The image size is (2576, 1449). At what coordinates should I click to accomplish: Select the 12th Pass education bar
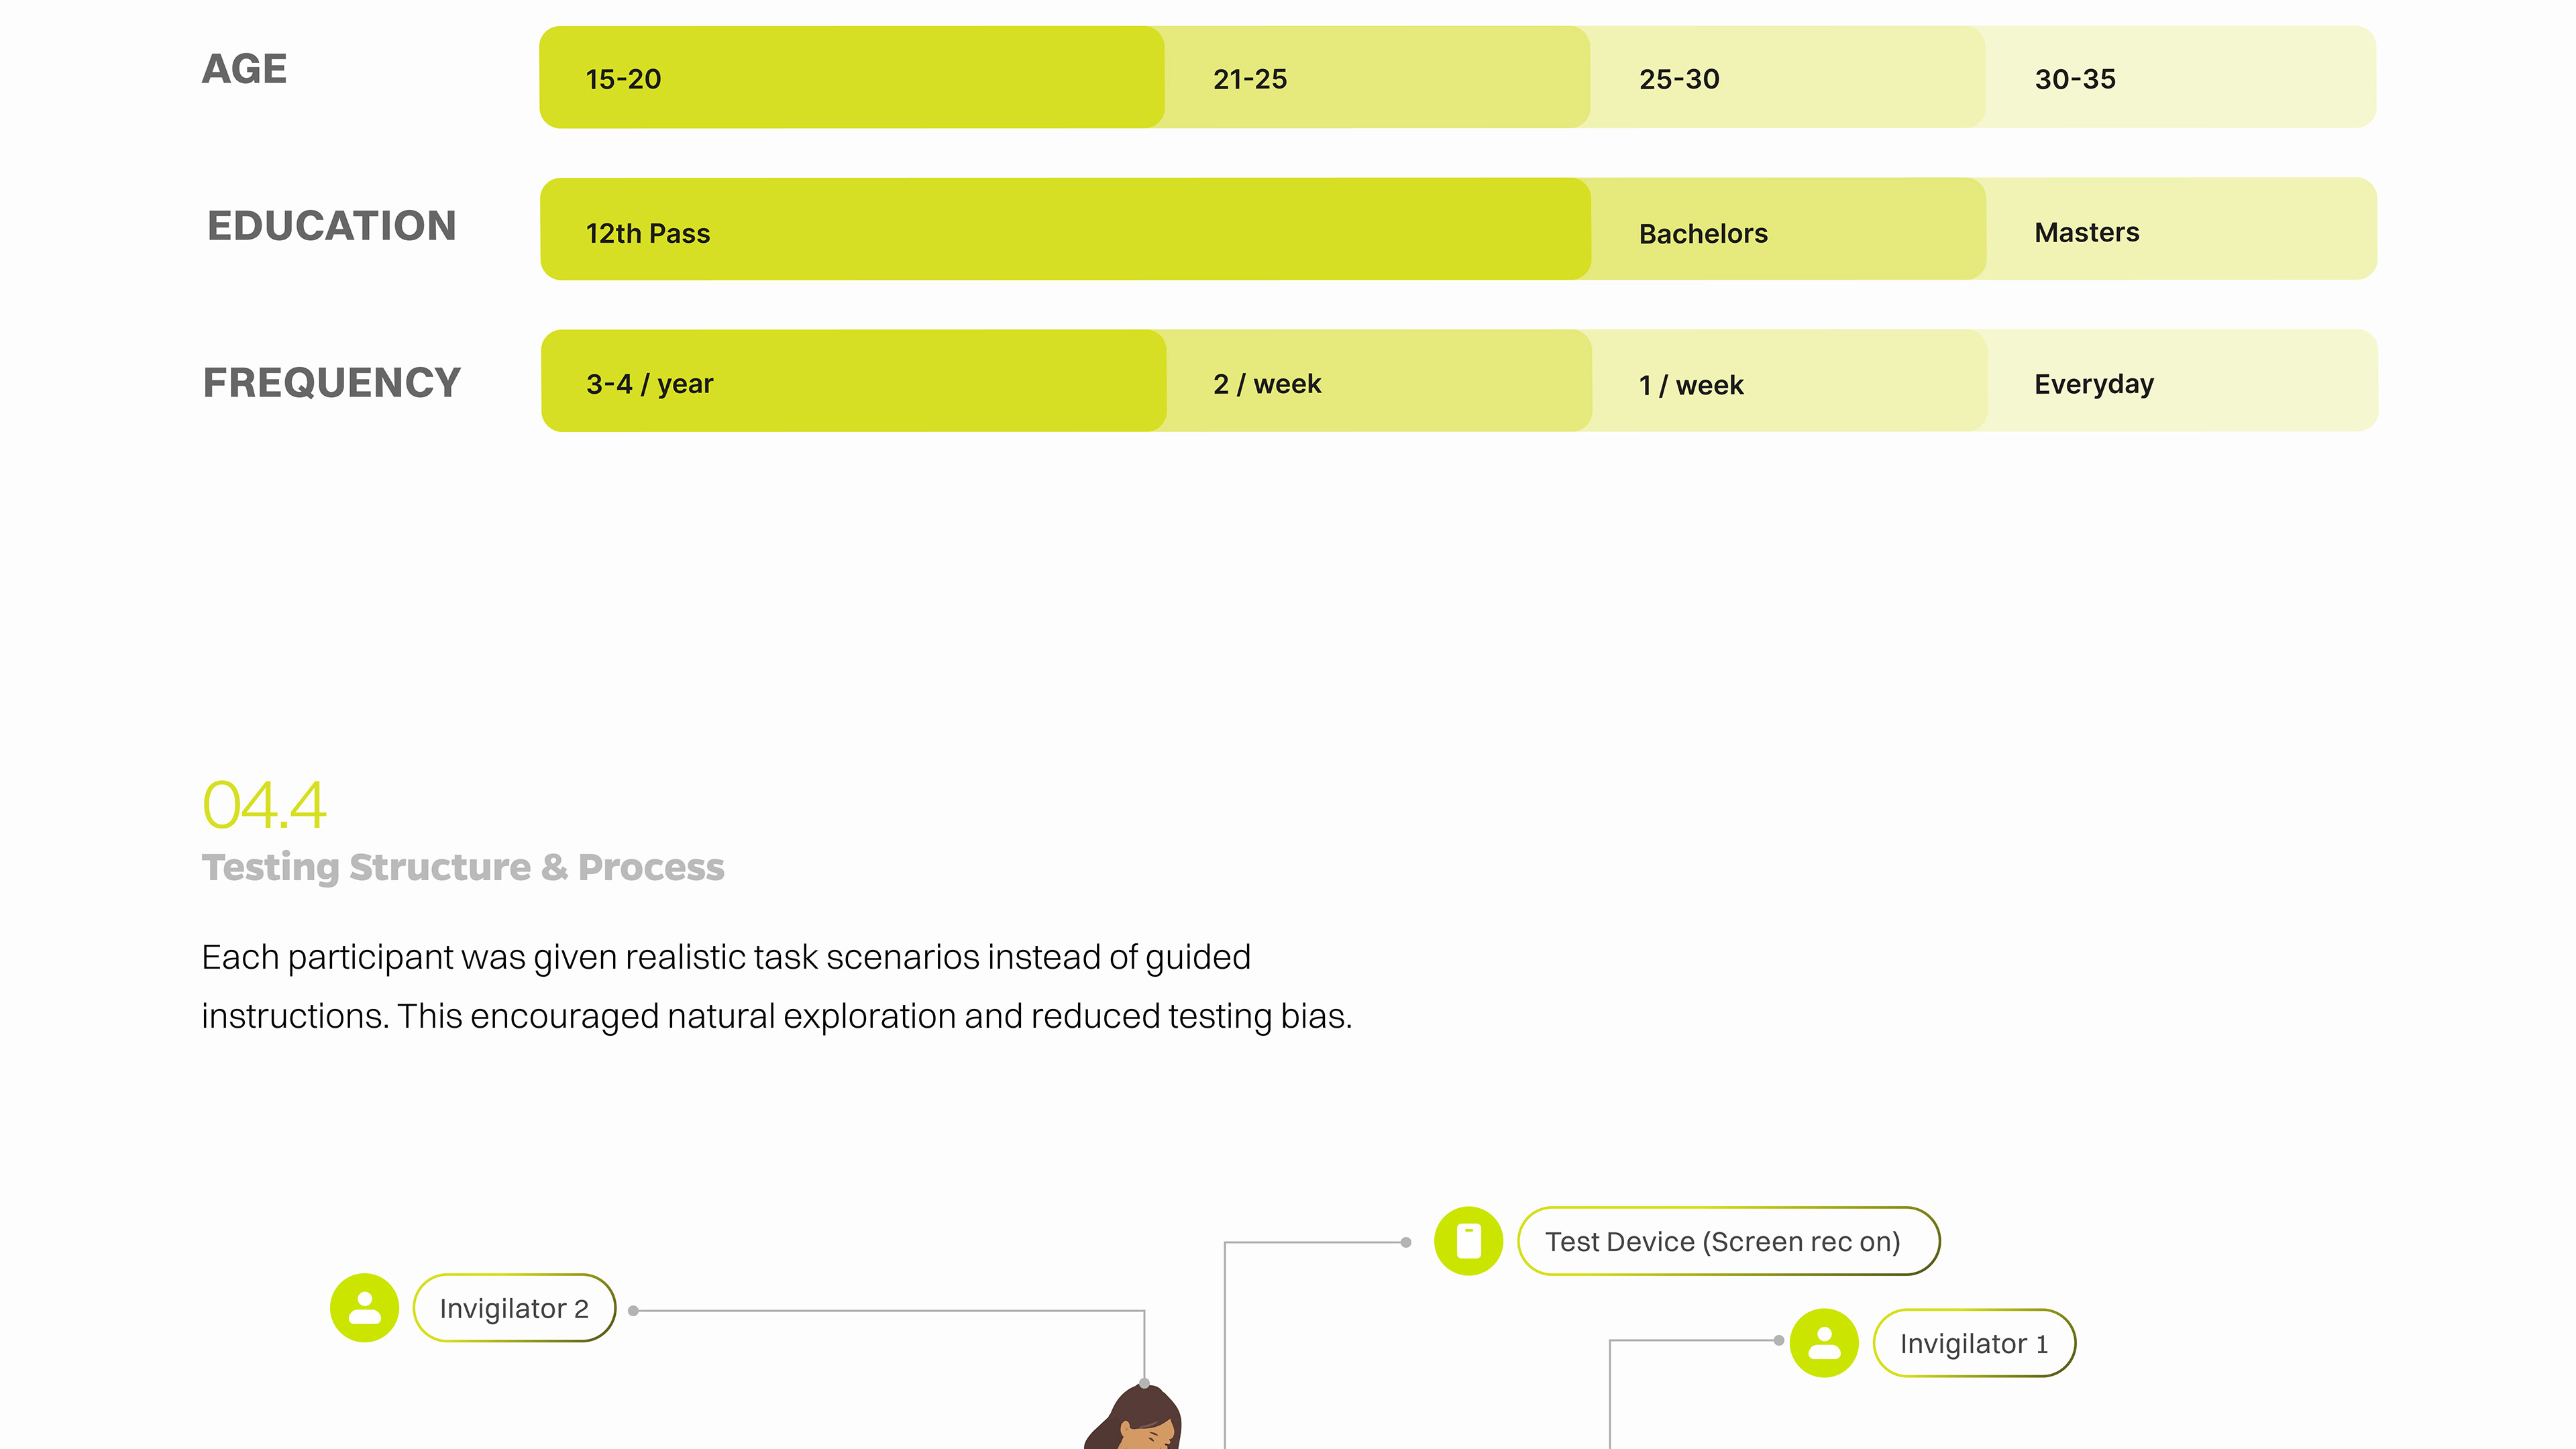(1065, 230)
